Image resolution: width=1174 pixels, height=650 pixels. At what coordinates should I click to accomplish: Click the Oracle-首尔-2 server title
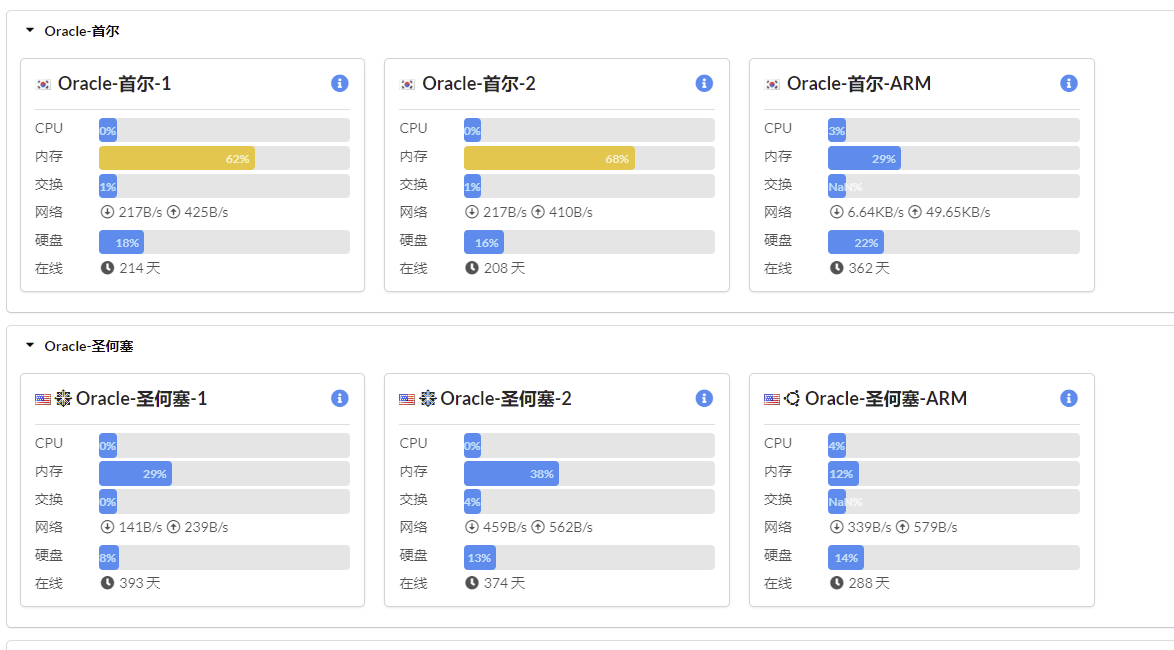pos(479,84)
